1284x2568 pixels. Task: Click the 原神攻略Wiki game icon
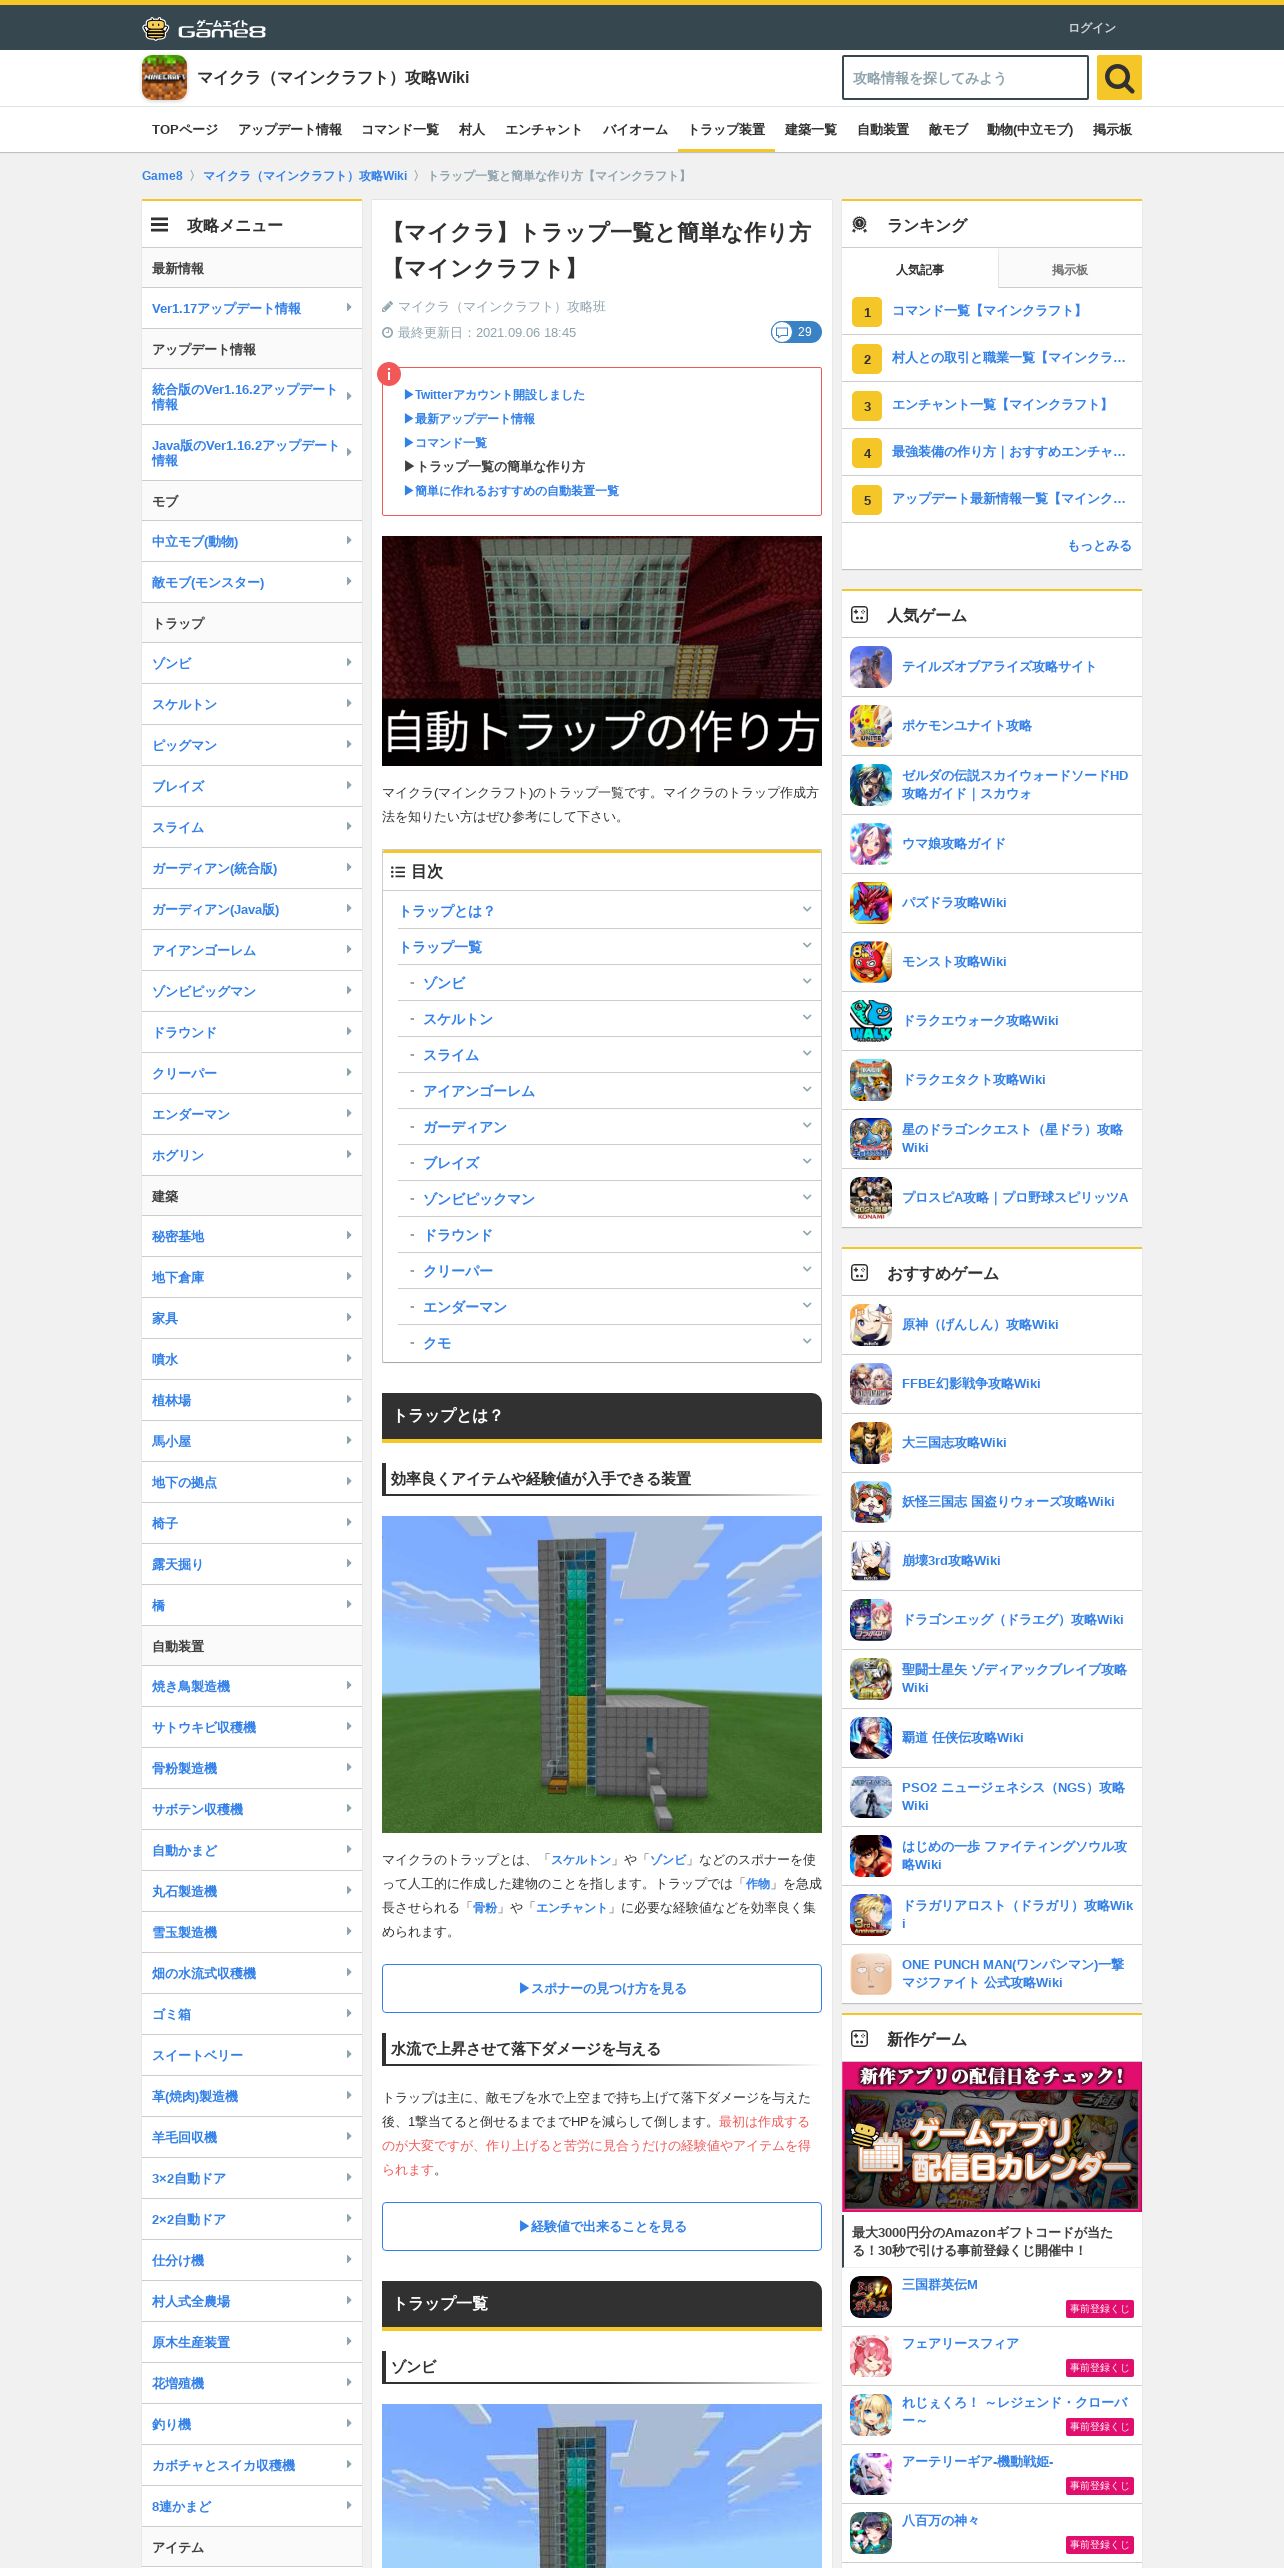pos(871,1325)
